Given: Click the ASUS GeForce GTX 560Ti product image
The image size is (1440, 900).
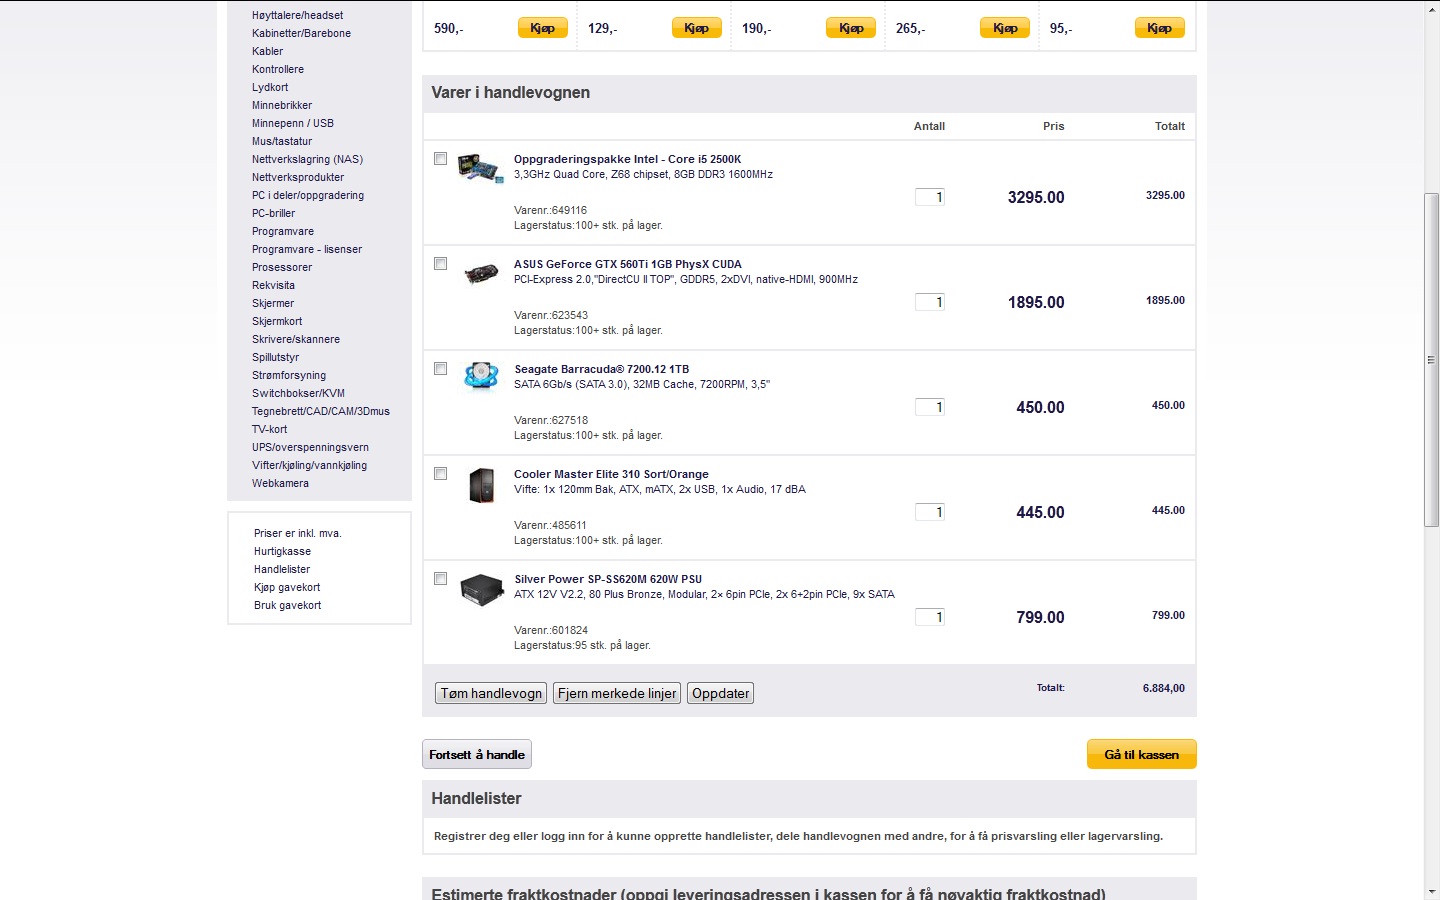Looking at the screenshot, I should click(481, 272).
